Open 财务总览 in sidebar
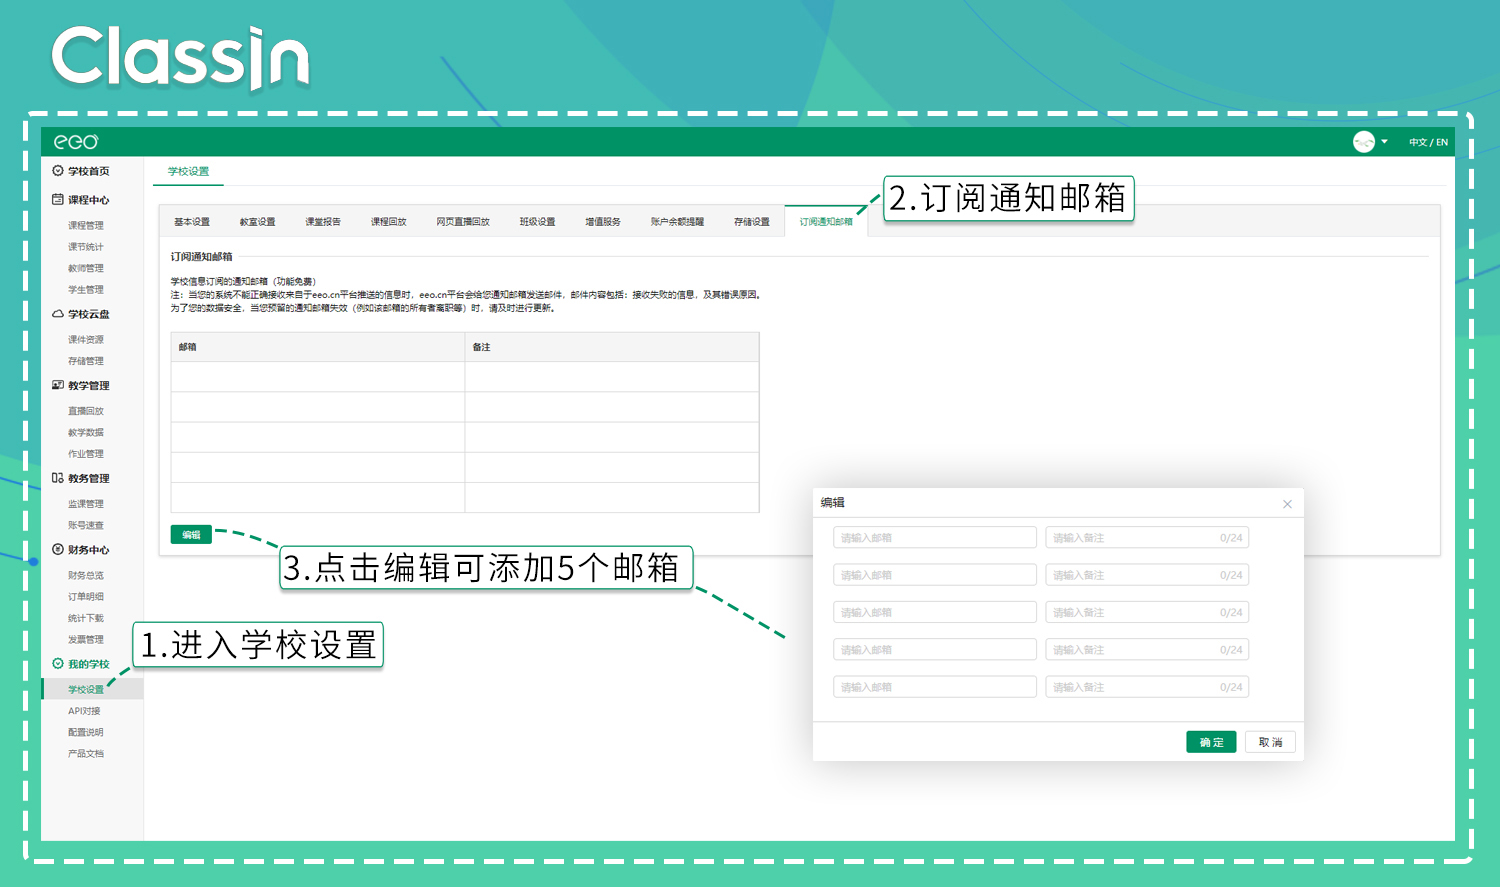Screen dimensions: 1500x887 click(x=86, y=576)
